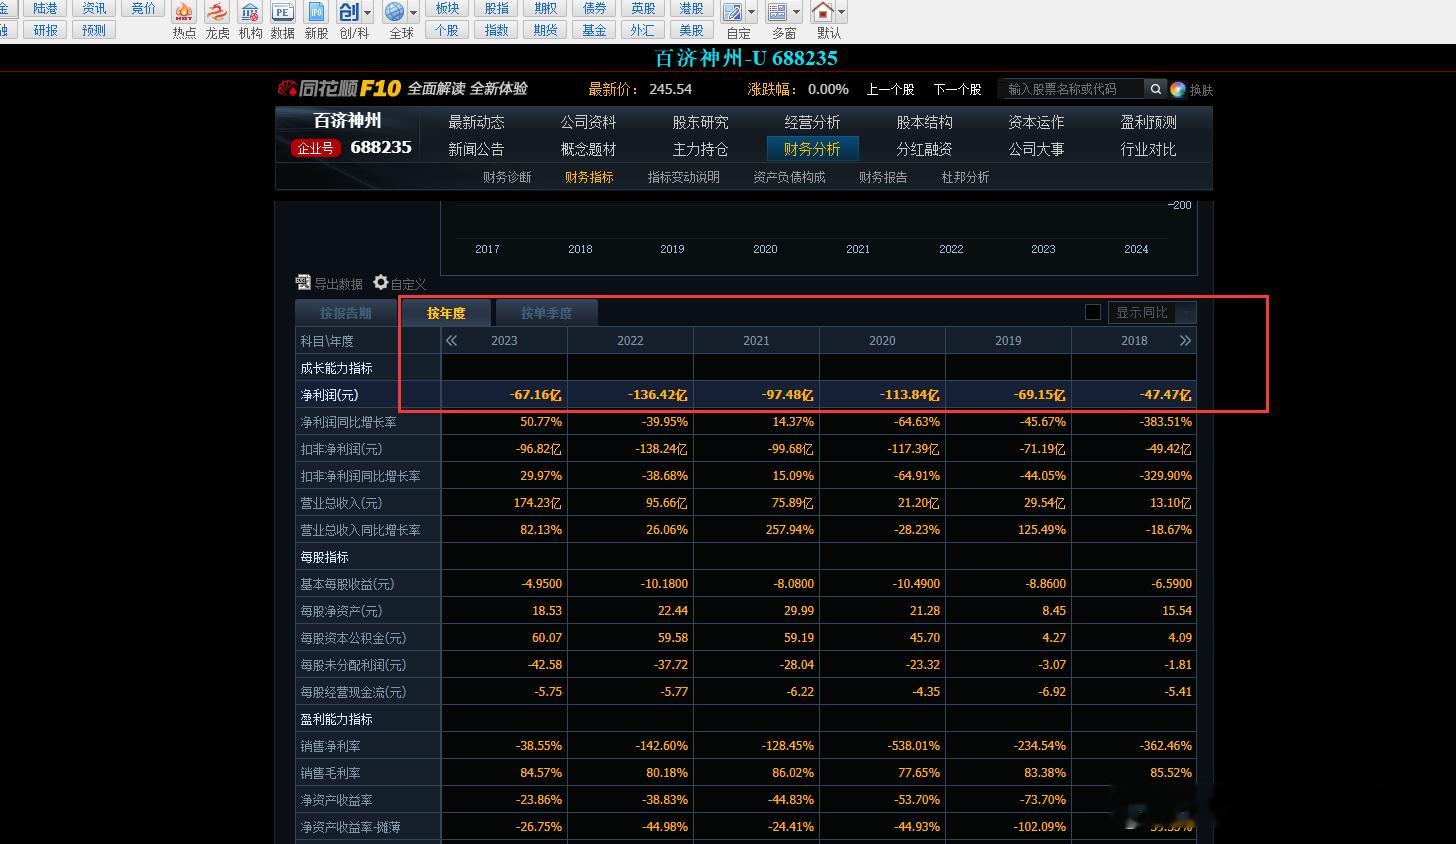Click the » later-years arrow beside 2018
The height and width of the screenshot is (844, 1456).
pyautogui.click(x=1185, y=341)
